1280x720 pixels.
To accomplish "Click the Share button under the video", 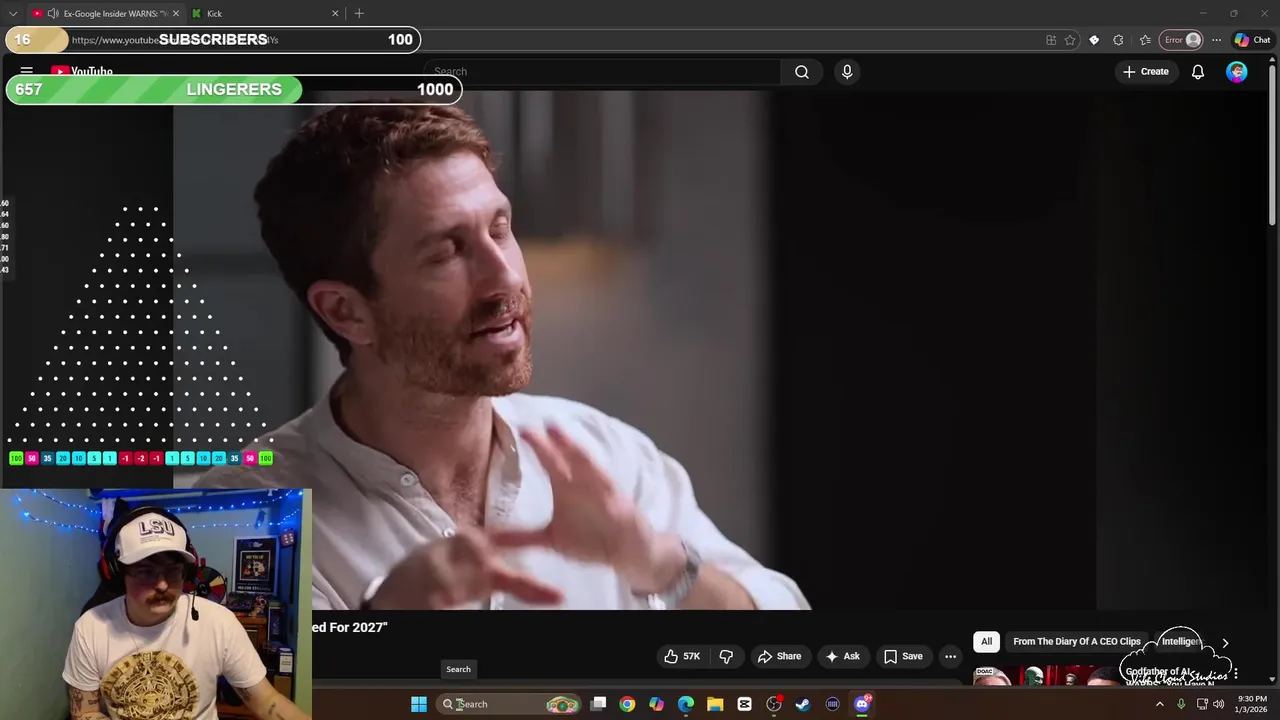I will pyautogui.click(x=779, y=656).
